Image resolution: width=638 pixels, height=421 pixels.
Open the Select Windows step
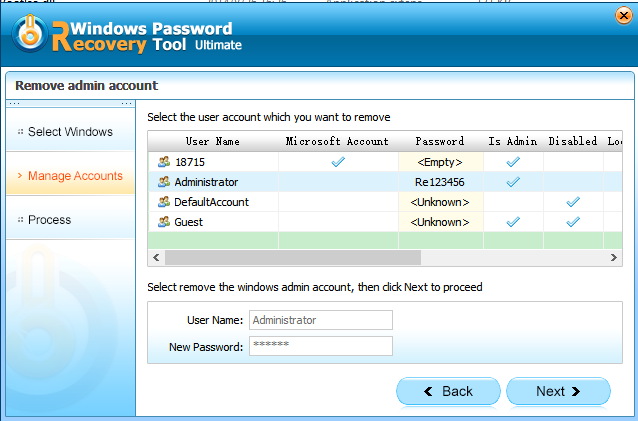[x=70, y=131]
